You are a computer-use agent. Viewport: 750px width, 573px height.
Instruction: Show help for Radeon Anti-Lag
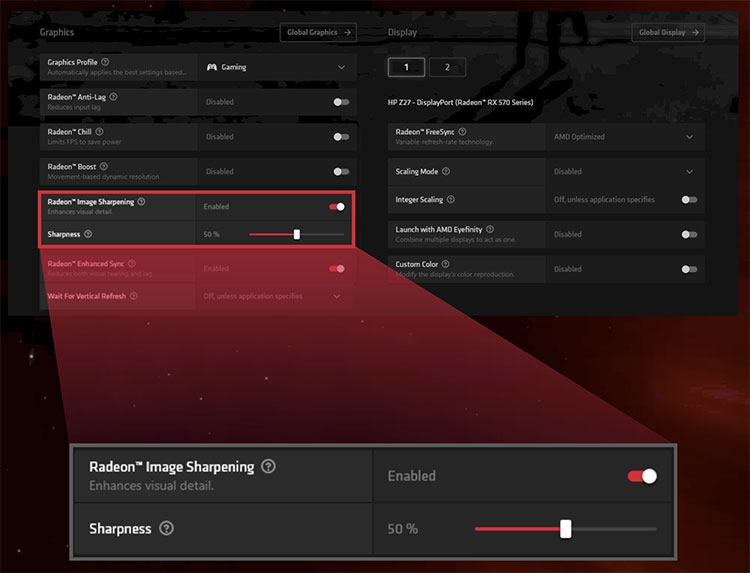(x=113, y=97)
